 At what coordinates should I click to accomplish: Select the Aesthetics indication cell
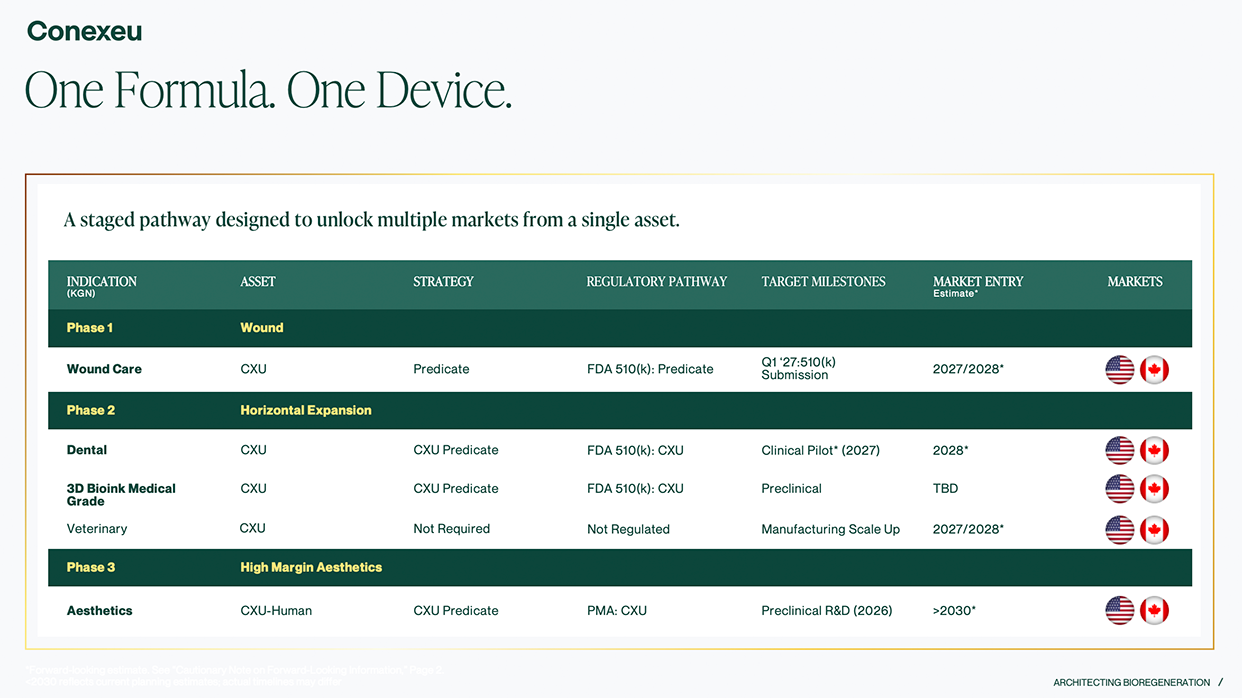pyautogui.click(x=99, y=610)
